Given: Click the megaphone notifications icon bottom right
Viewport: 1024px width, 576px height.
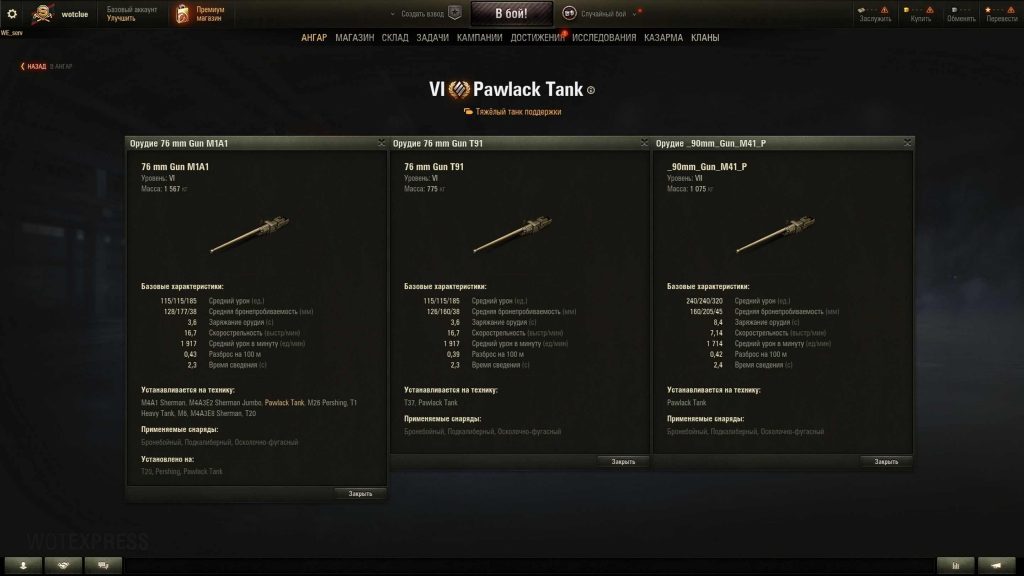Looking at the screenshot, I should tap(996, 566).
